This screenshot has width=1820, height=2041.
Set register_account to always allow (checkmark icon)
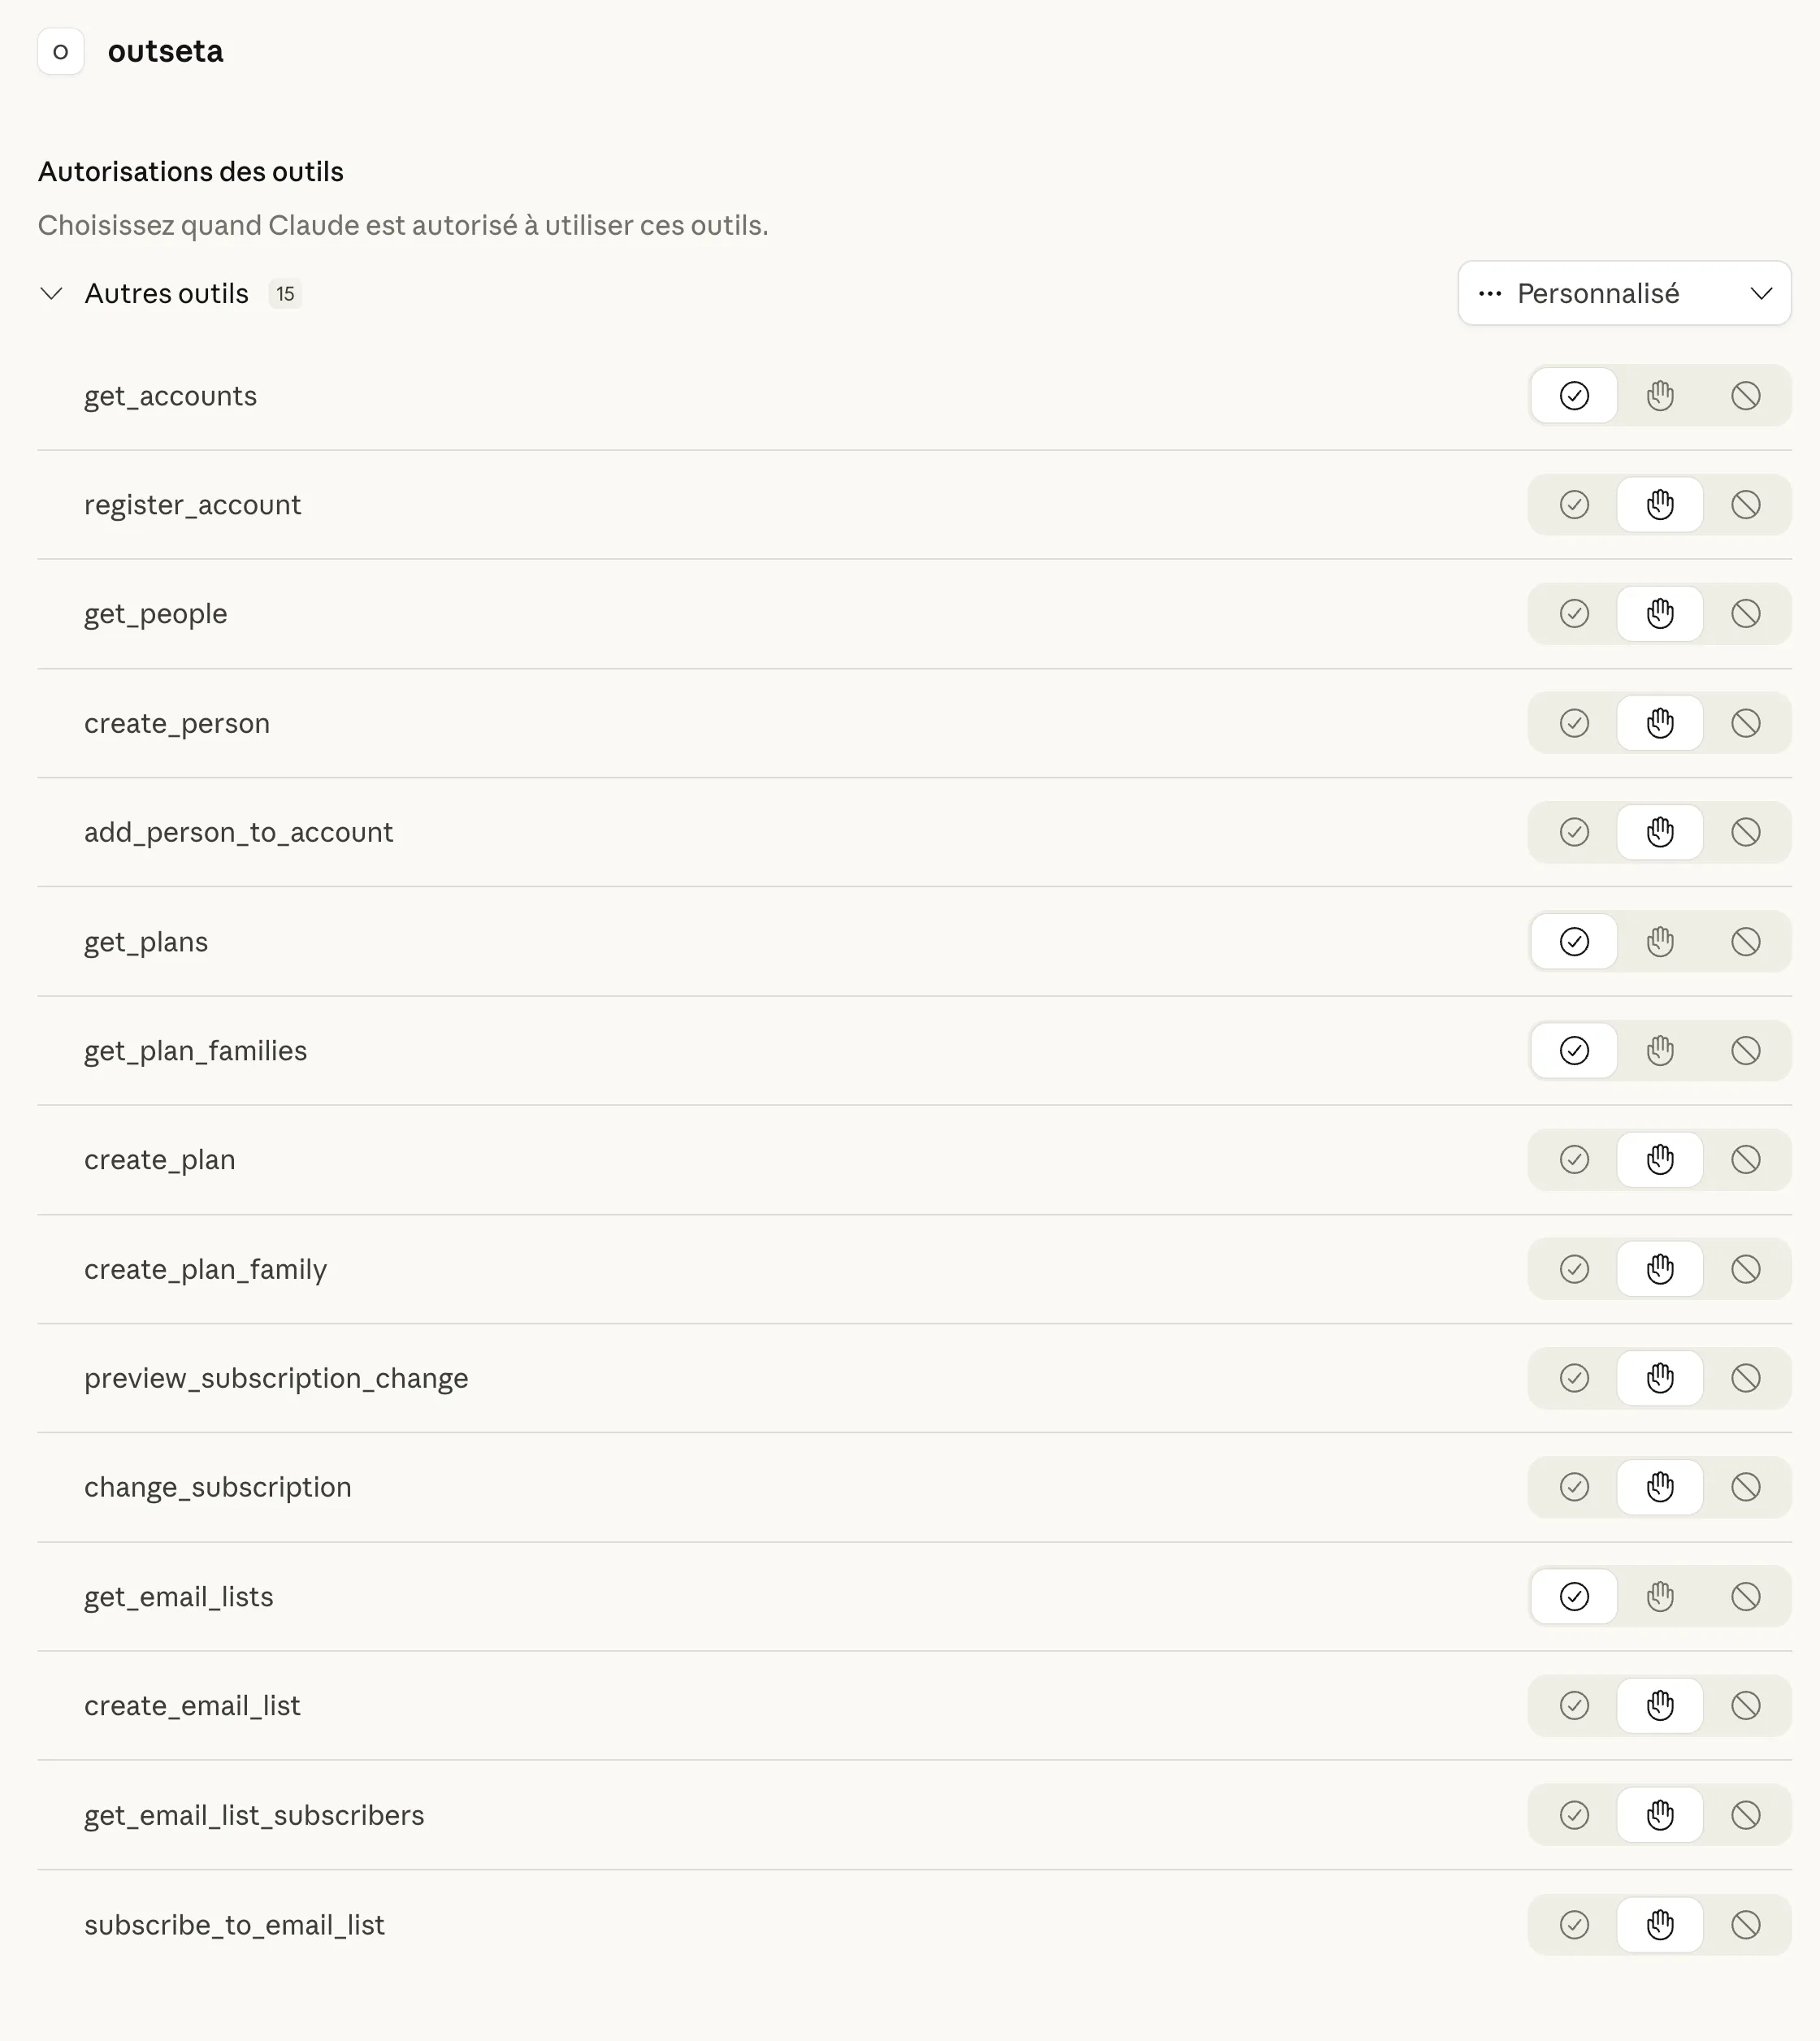1574,505
